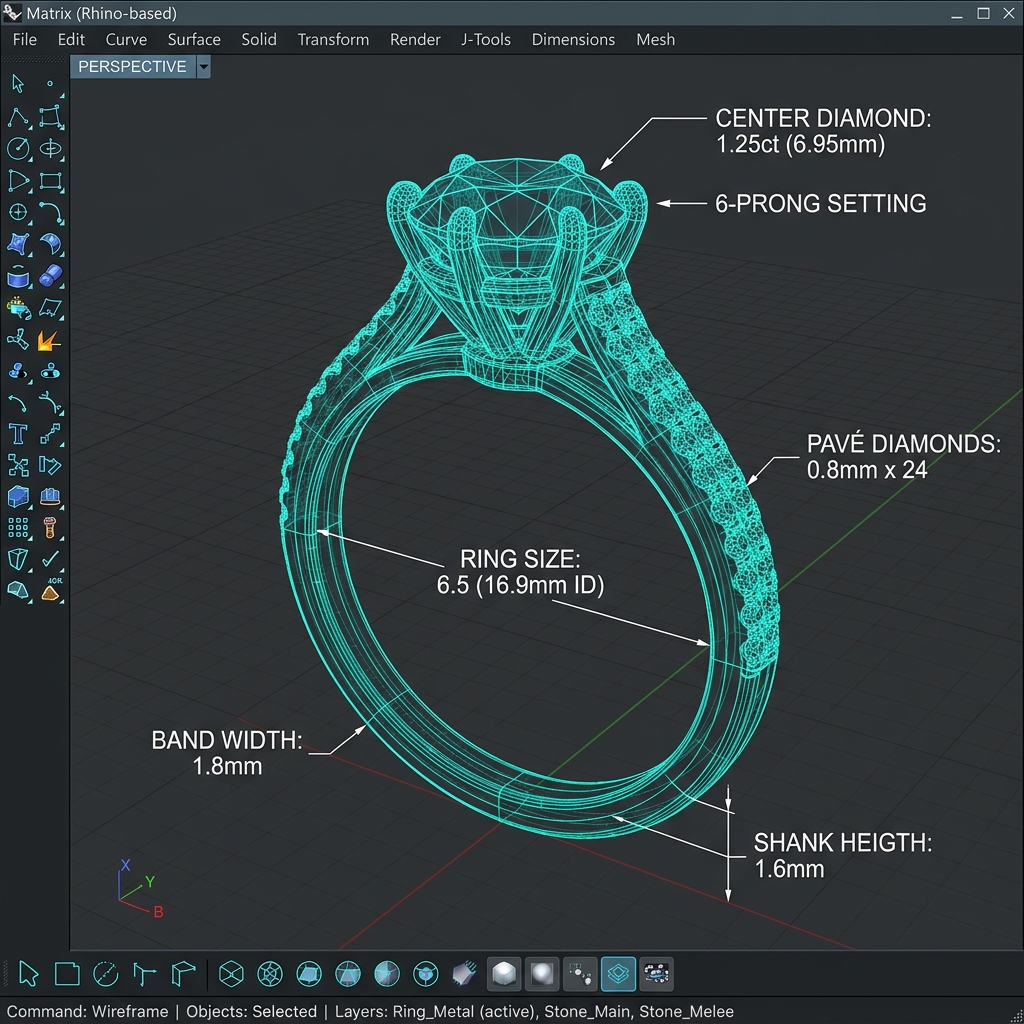
Task: Pick the blue capsule solid tool
Action: point(50,276)
